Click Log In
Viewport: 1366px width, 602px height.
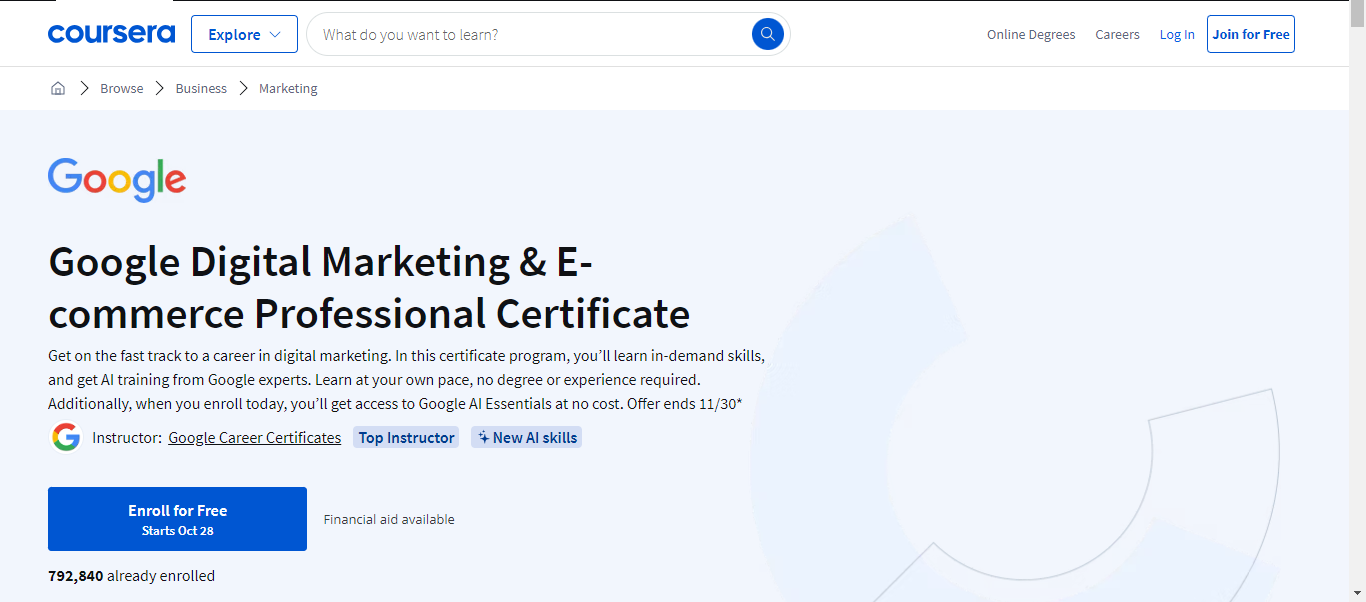point(1177,34)
